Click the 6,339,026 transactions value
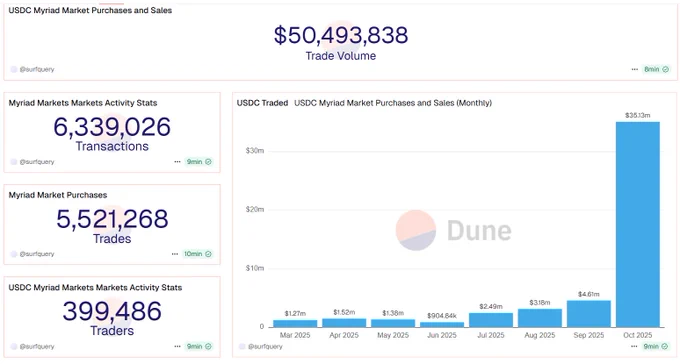 [112, 127]
